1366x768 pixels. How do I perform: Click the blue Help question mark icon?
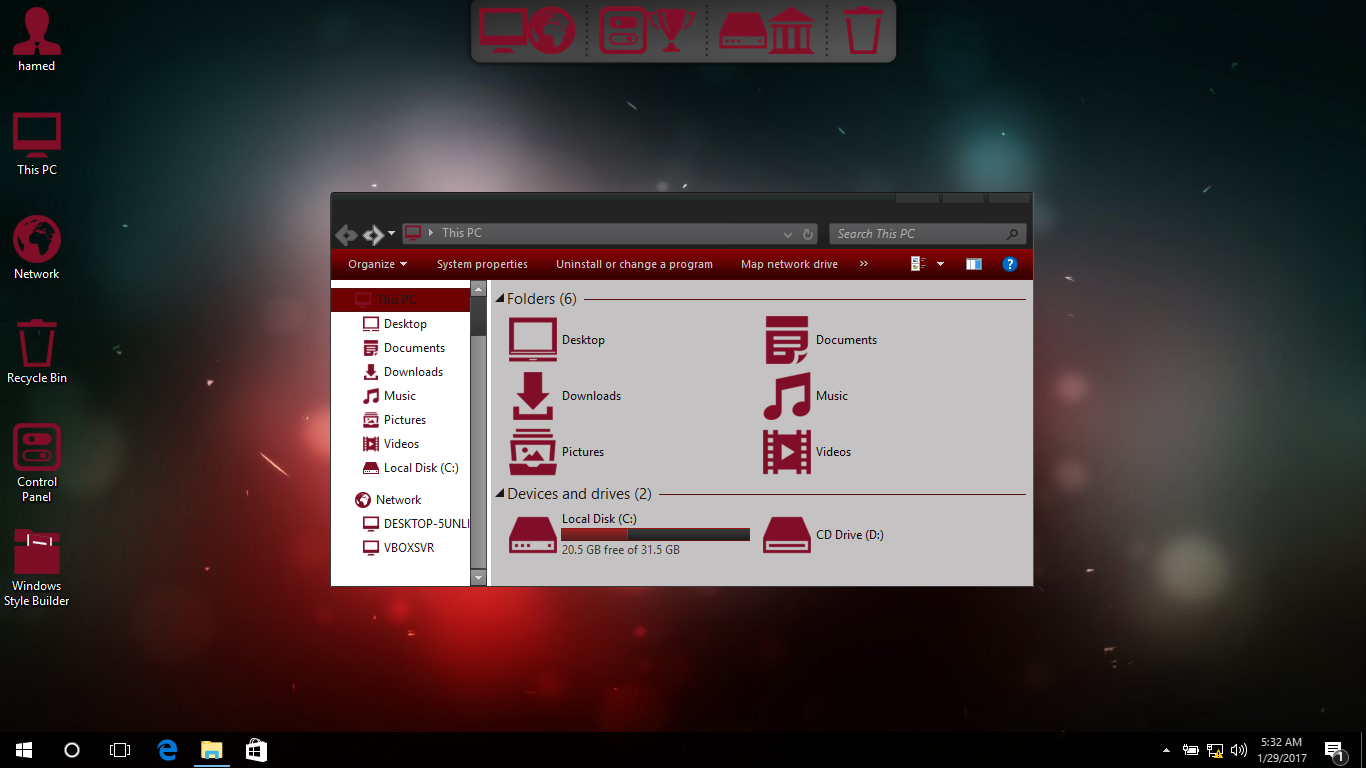click(1009, 264)
